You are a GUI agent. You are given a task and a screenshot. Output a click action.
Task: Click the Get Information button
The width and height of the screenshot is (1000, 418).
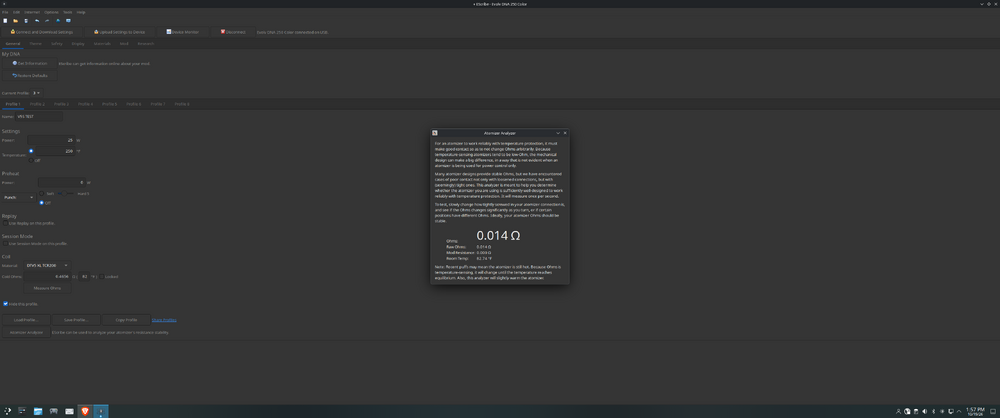(29, 63)
